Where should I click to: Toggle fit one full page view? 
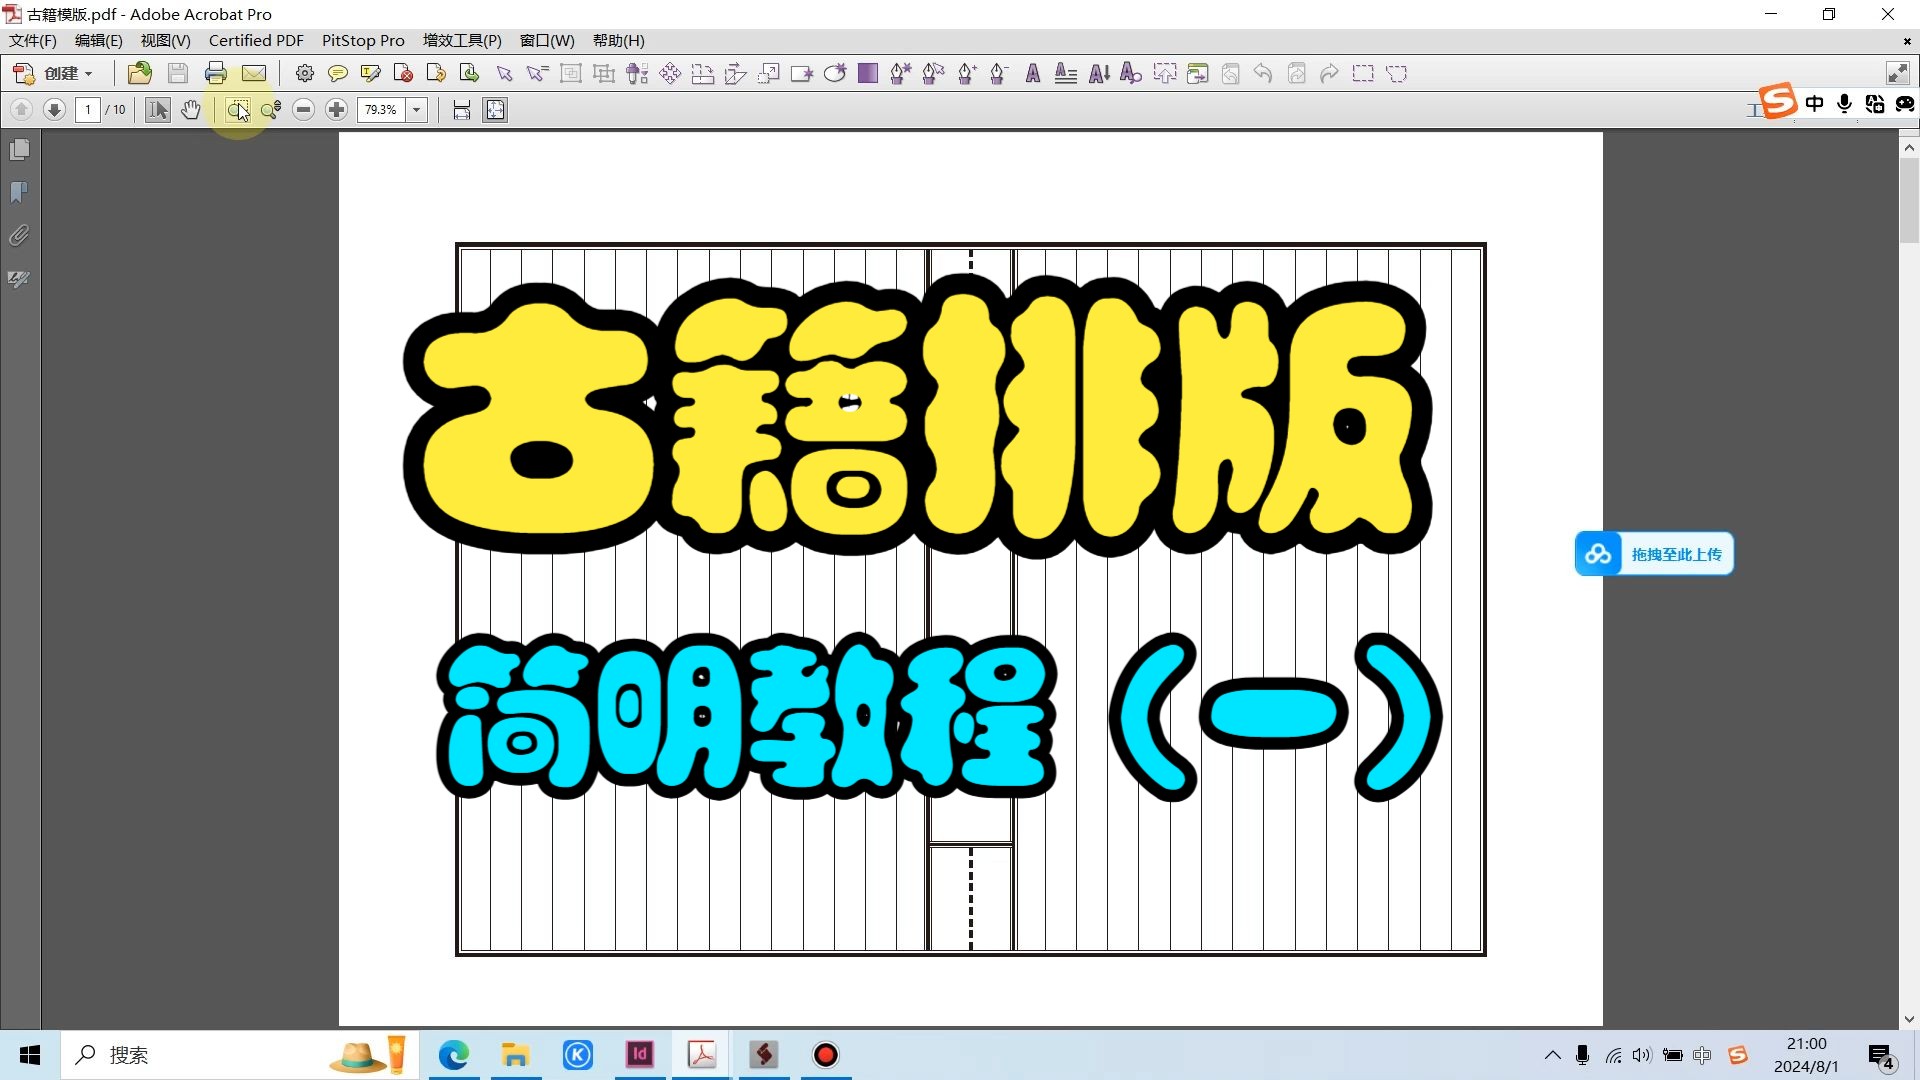tap(495, 109)
